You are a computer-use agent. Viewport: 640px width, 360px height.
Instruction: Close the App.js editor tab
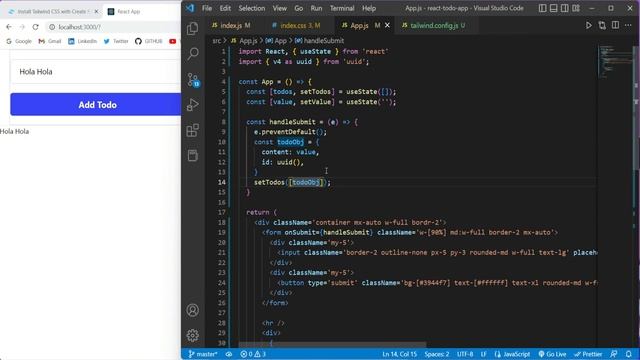(x=387, y=25)
